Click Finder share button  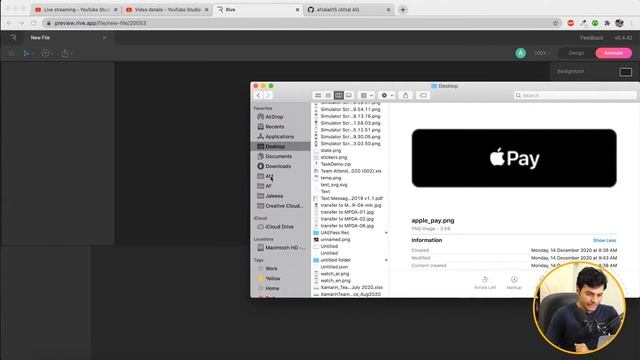click(x=405, y=96)
